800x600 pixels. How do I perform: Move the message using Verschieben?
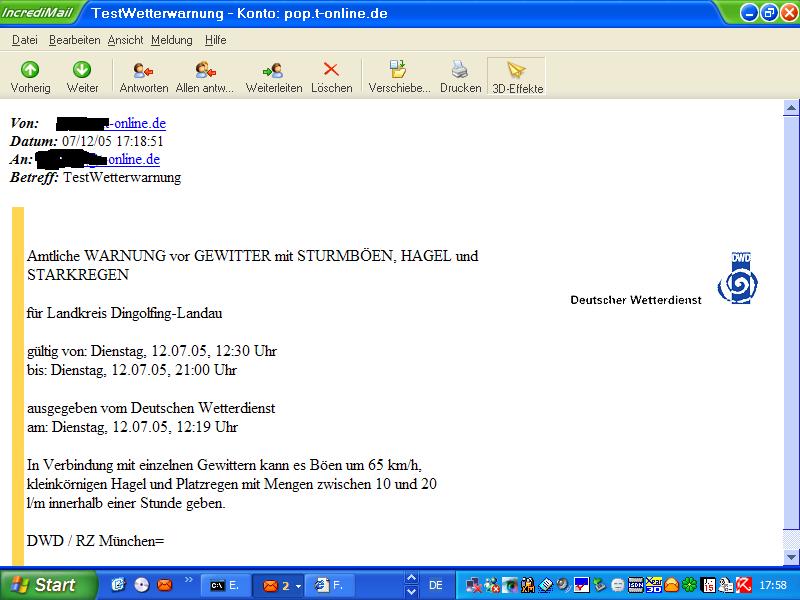click(399, 77)
